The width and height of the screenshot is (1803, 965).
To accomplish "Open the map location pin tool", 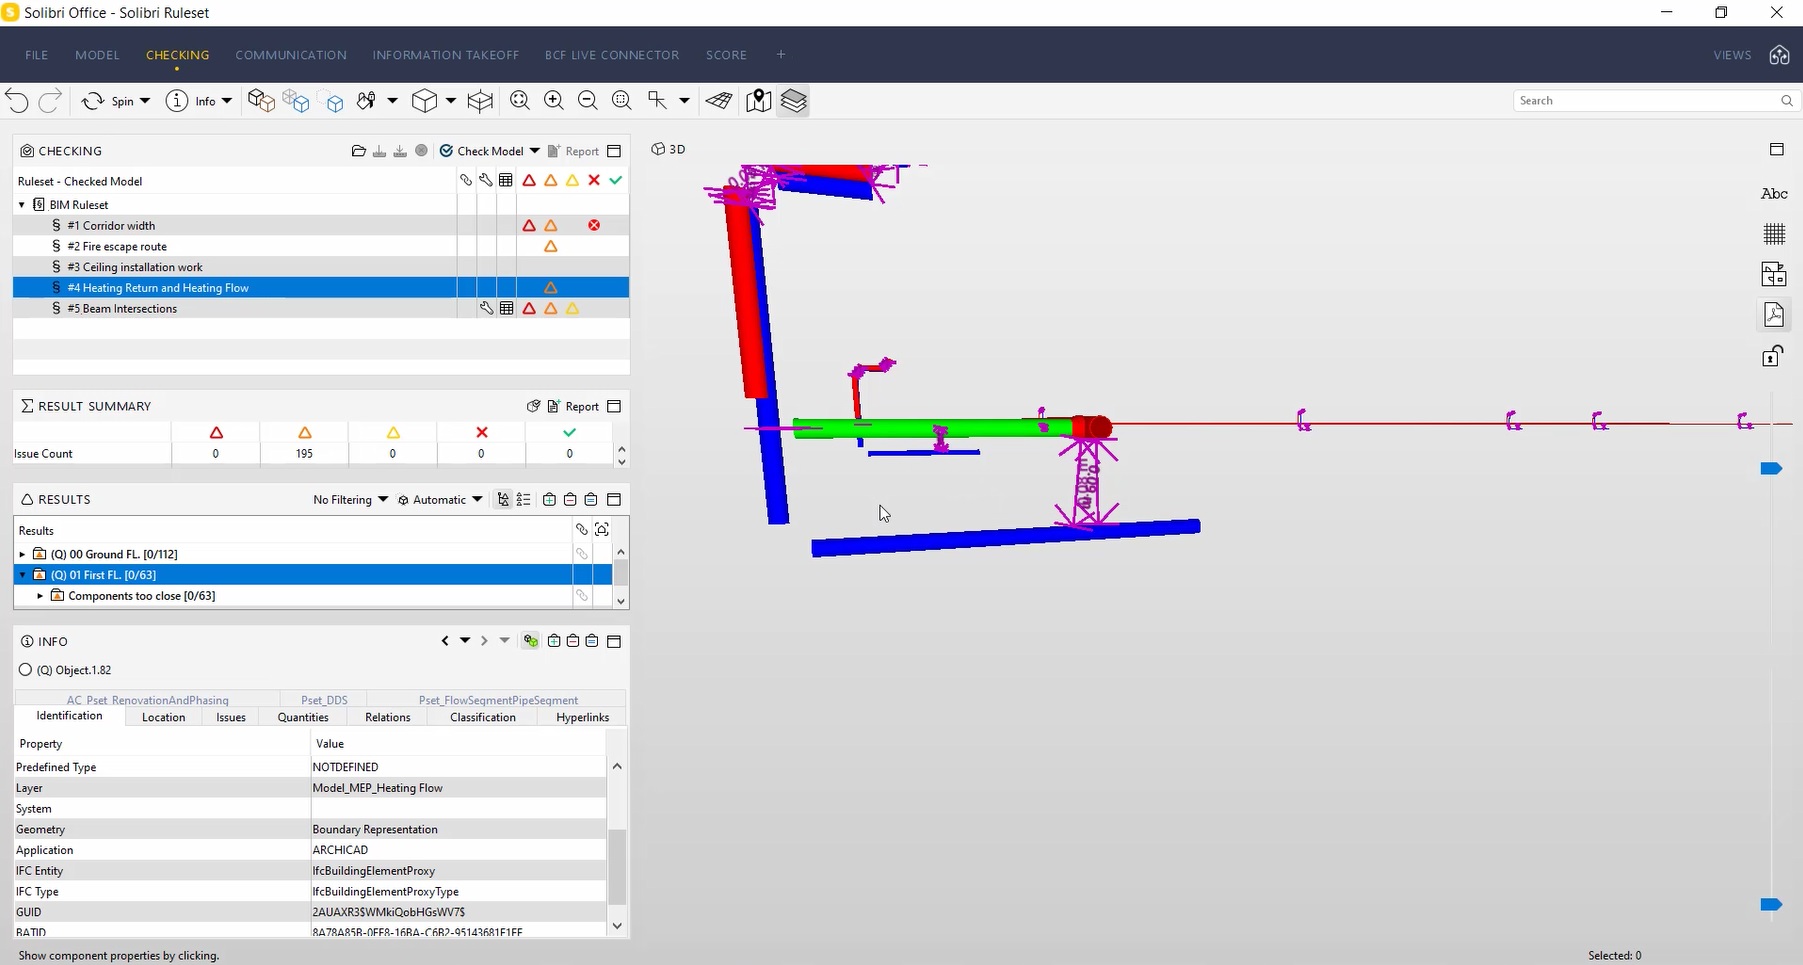I will 759,101.
